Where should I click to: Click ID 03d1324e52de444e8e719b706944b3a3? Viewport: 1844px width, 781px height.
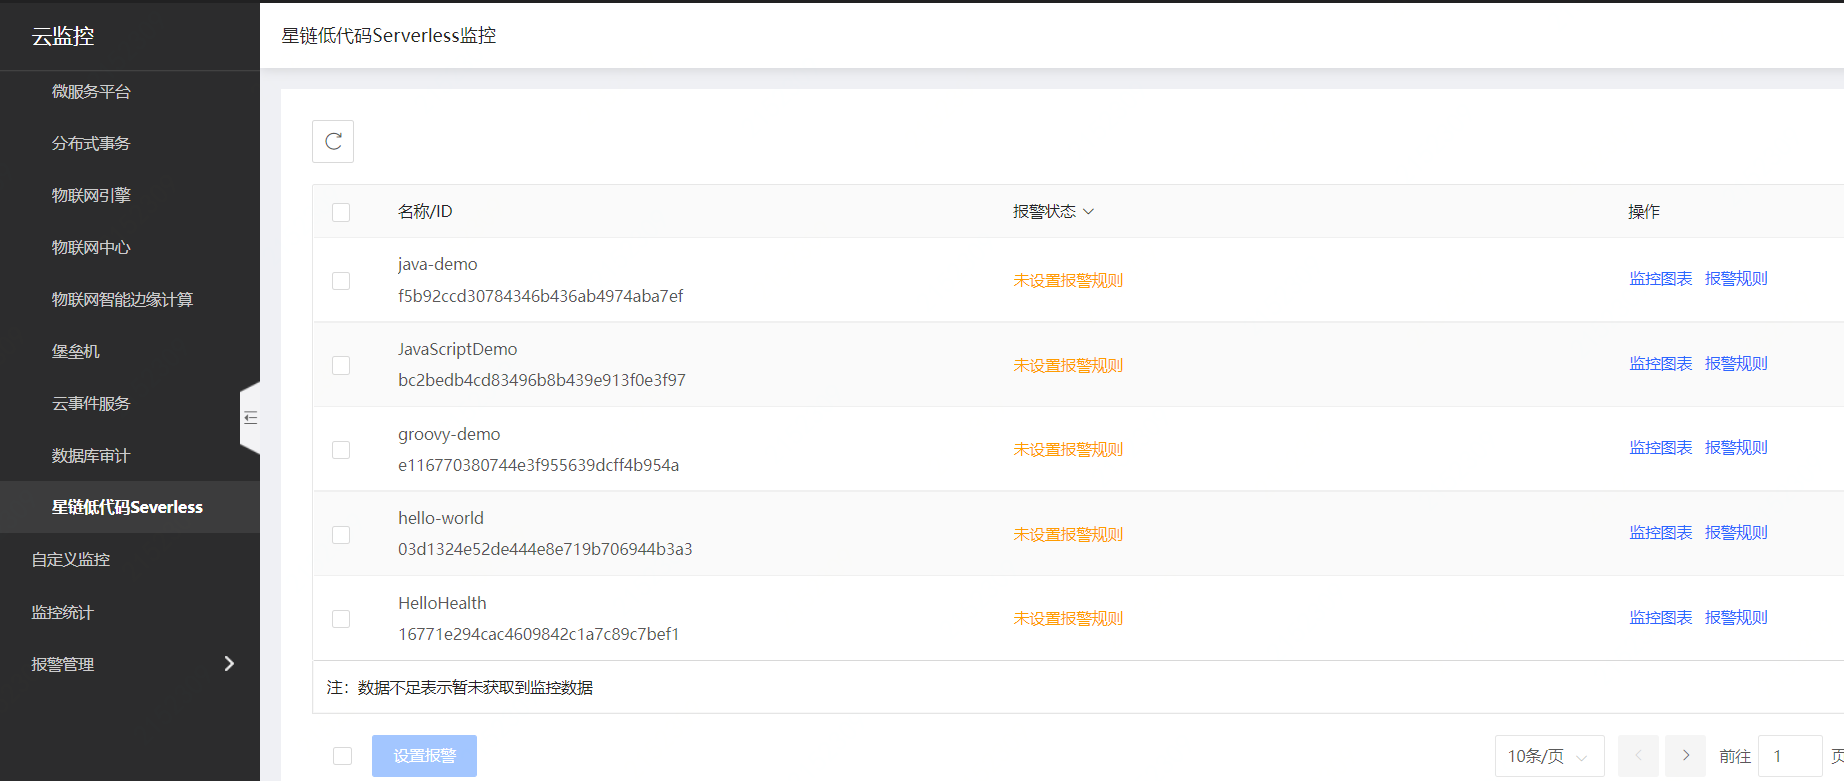[x=545, y=549]
